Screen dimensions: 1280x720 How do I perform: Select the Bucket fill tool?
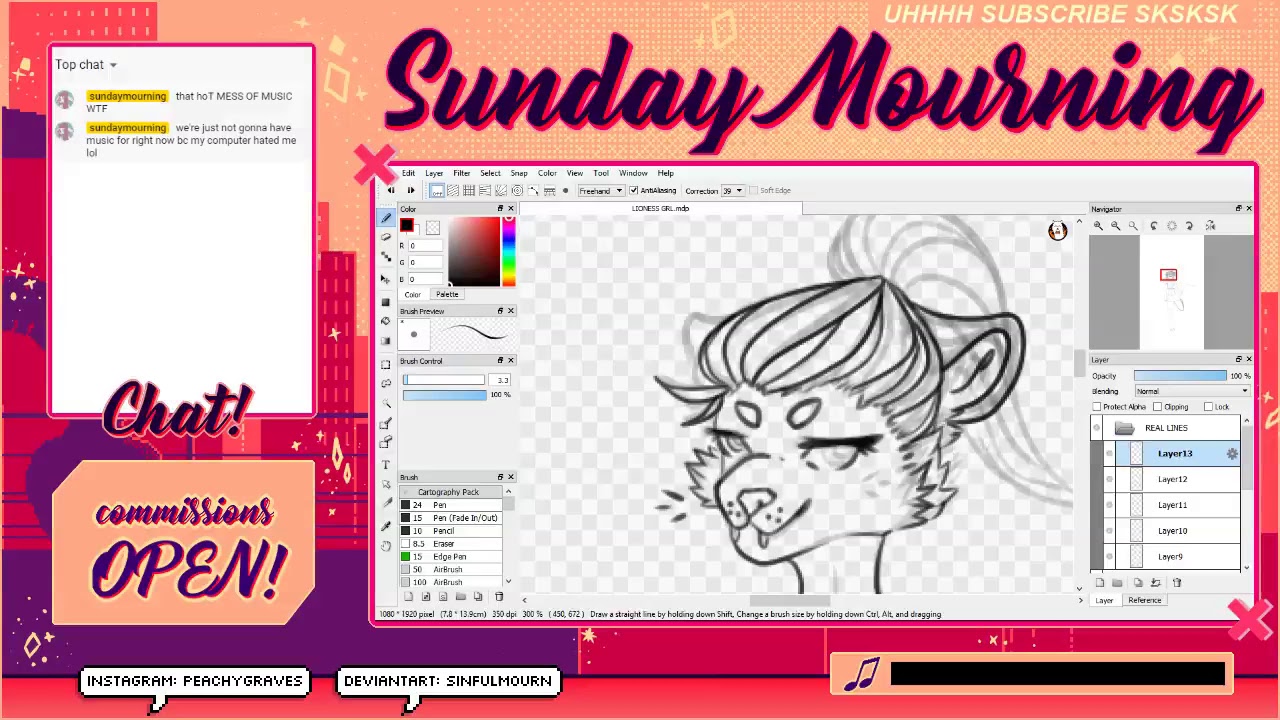click(386, 321)
